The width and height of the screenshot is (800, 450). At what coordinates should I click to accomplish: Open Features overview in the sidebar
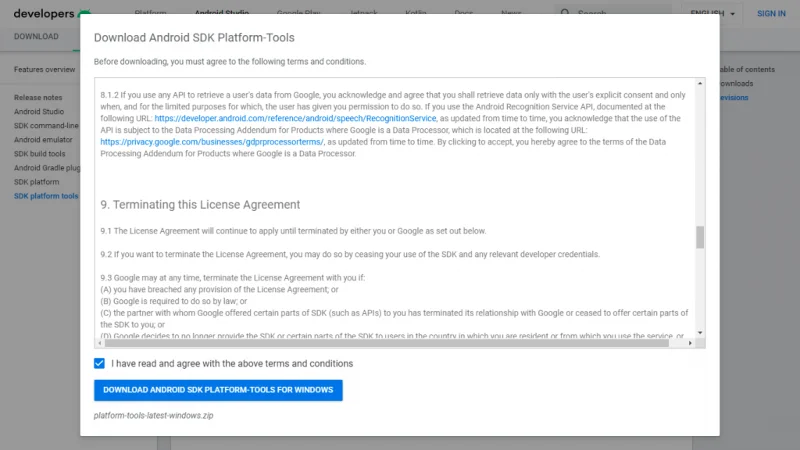[44, 69]
